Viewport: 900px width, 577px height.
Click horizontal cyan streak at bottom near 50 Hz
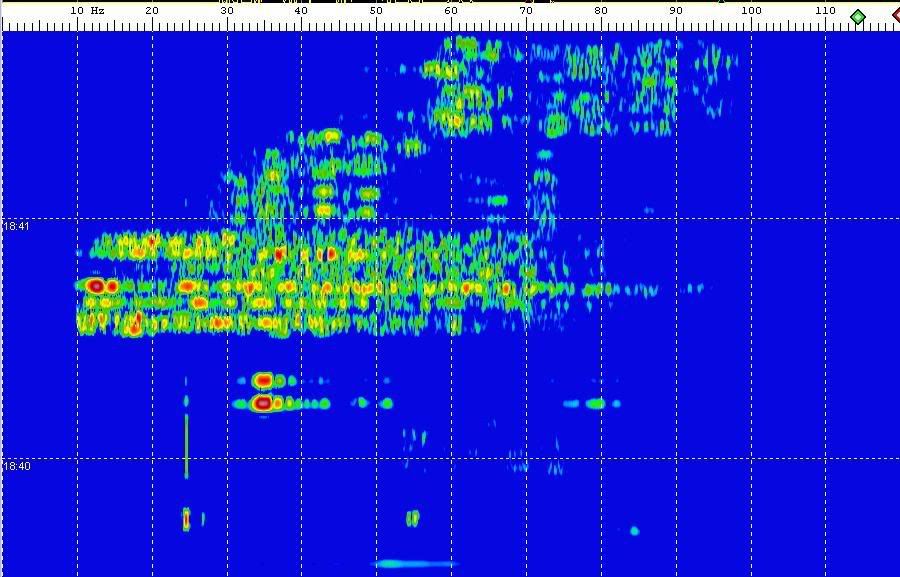click(410, 564)
